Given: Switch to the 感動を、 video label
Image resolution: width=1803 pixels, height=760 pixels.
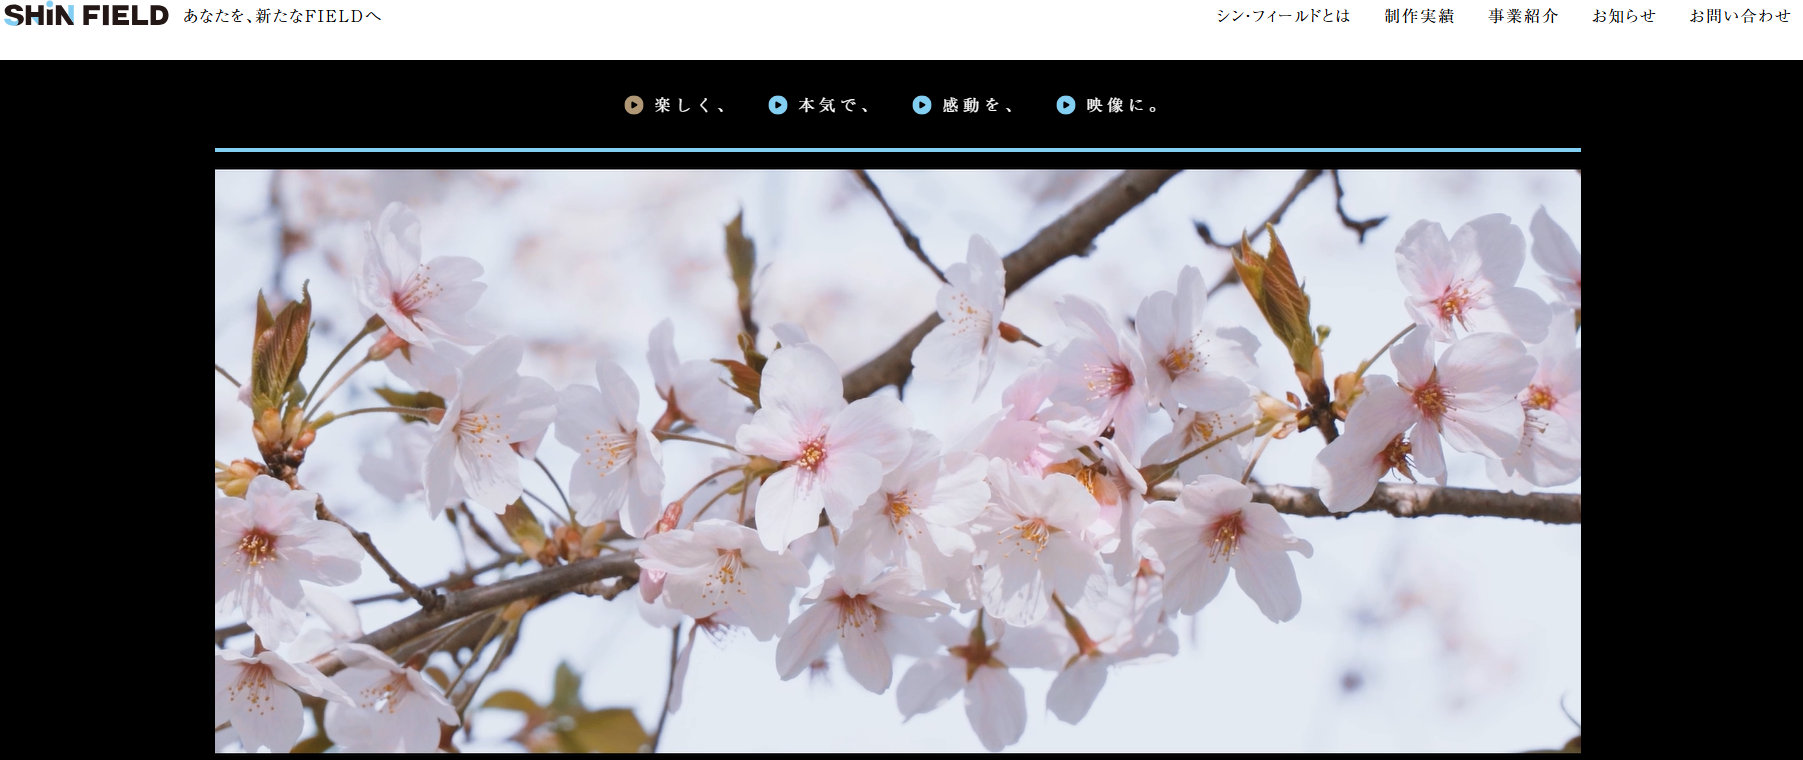Looking at the screenshot, I should click(978, 105).
